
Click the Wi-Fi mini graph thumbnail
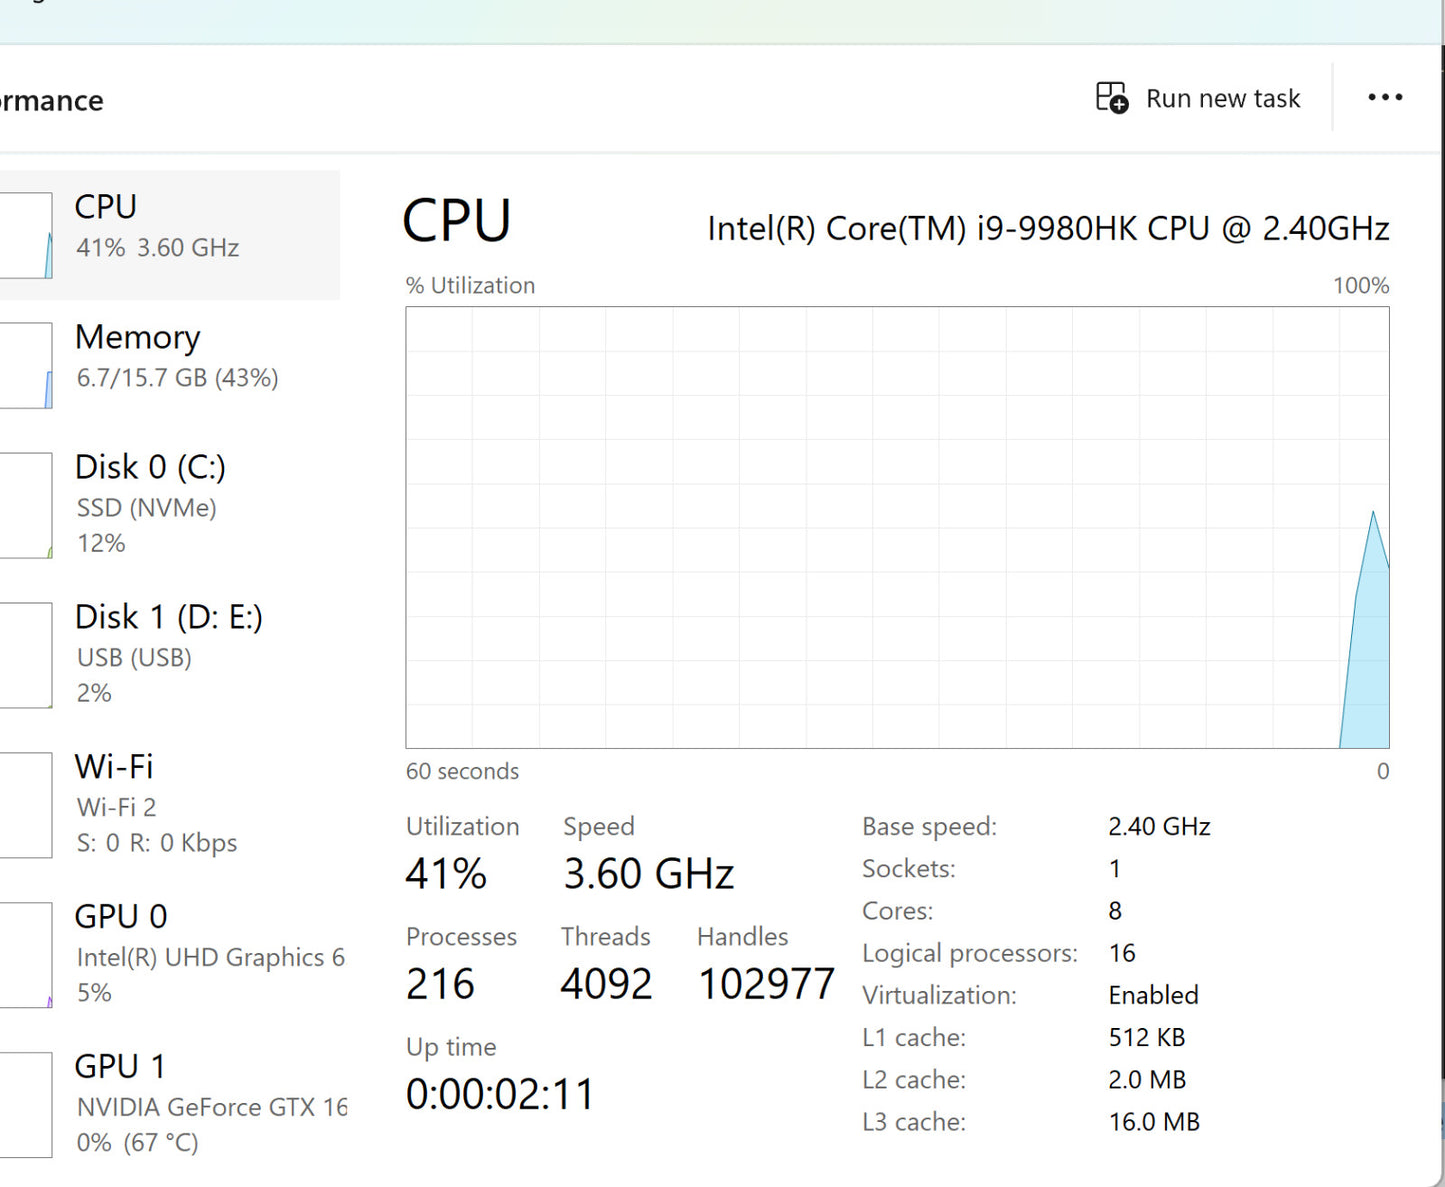pos(26,805)
